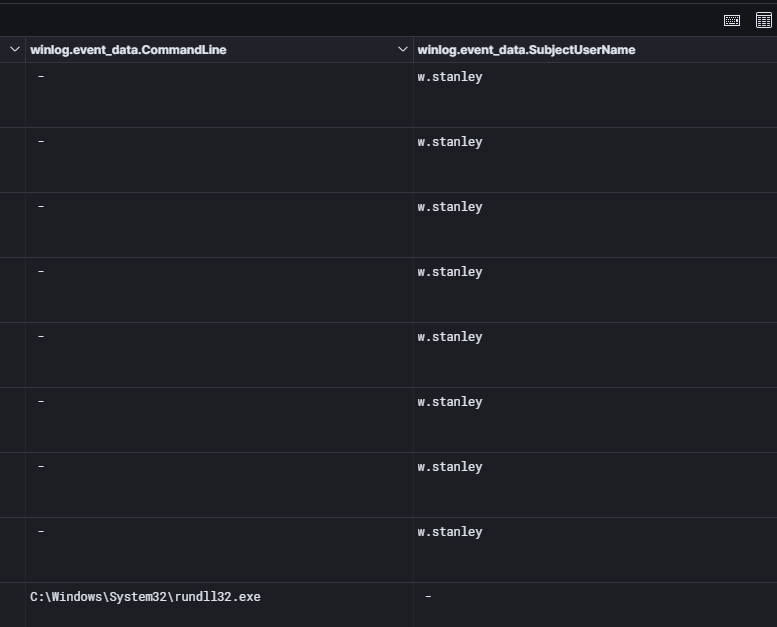Select w.stanley in the seventh row

[450, 467]
